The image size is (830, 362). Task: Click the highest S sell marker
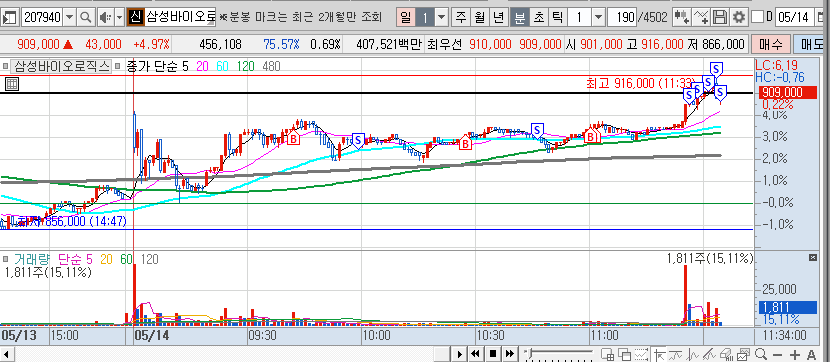(716, 68)
